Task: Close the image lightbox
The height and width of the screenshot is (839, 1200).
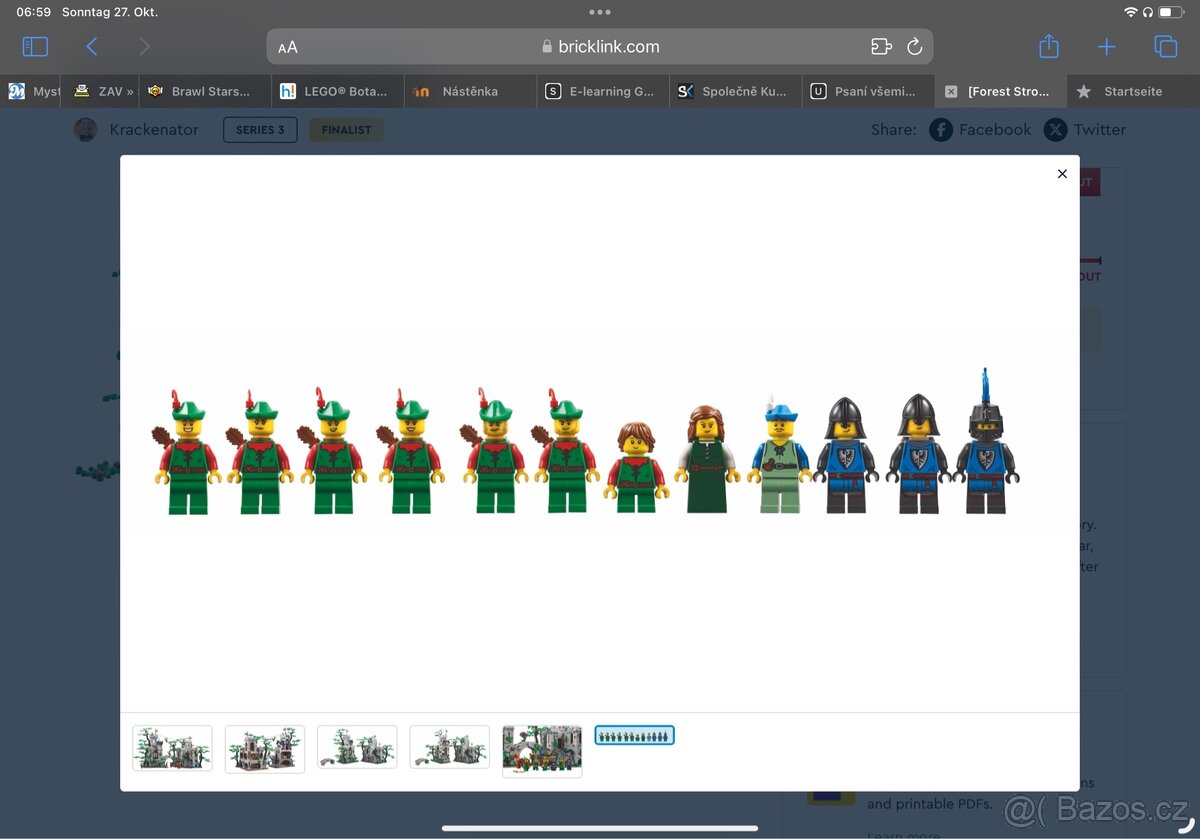Action: coord(1062,174)
